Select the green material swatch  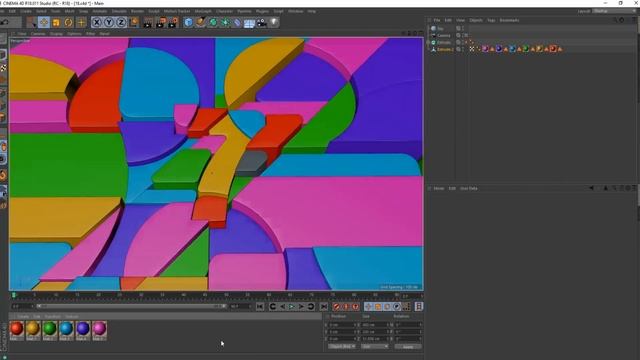point(50,330)
